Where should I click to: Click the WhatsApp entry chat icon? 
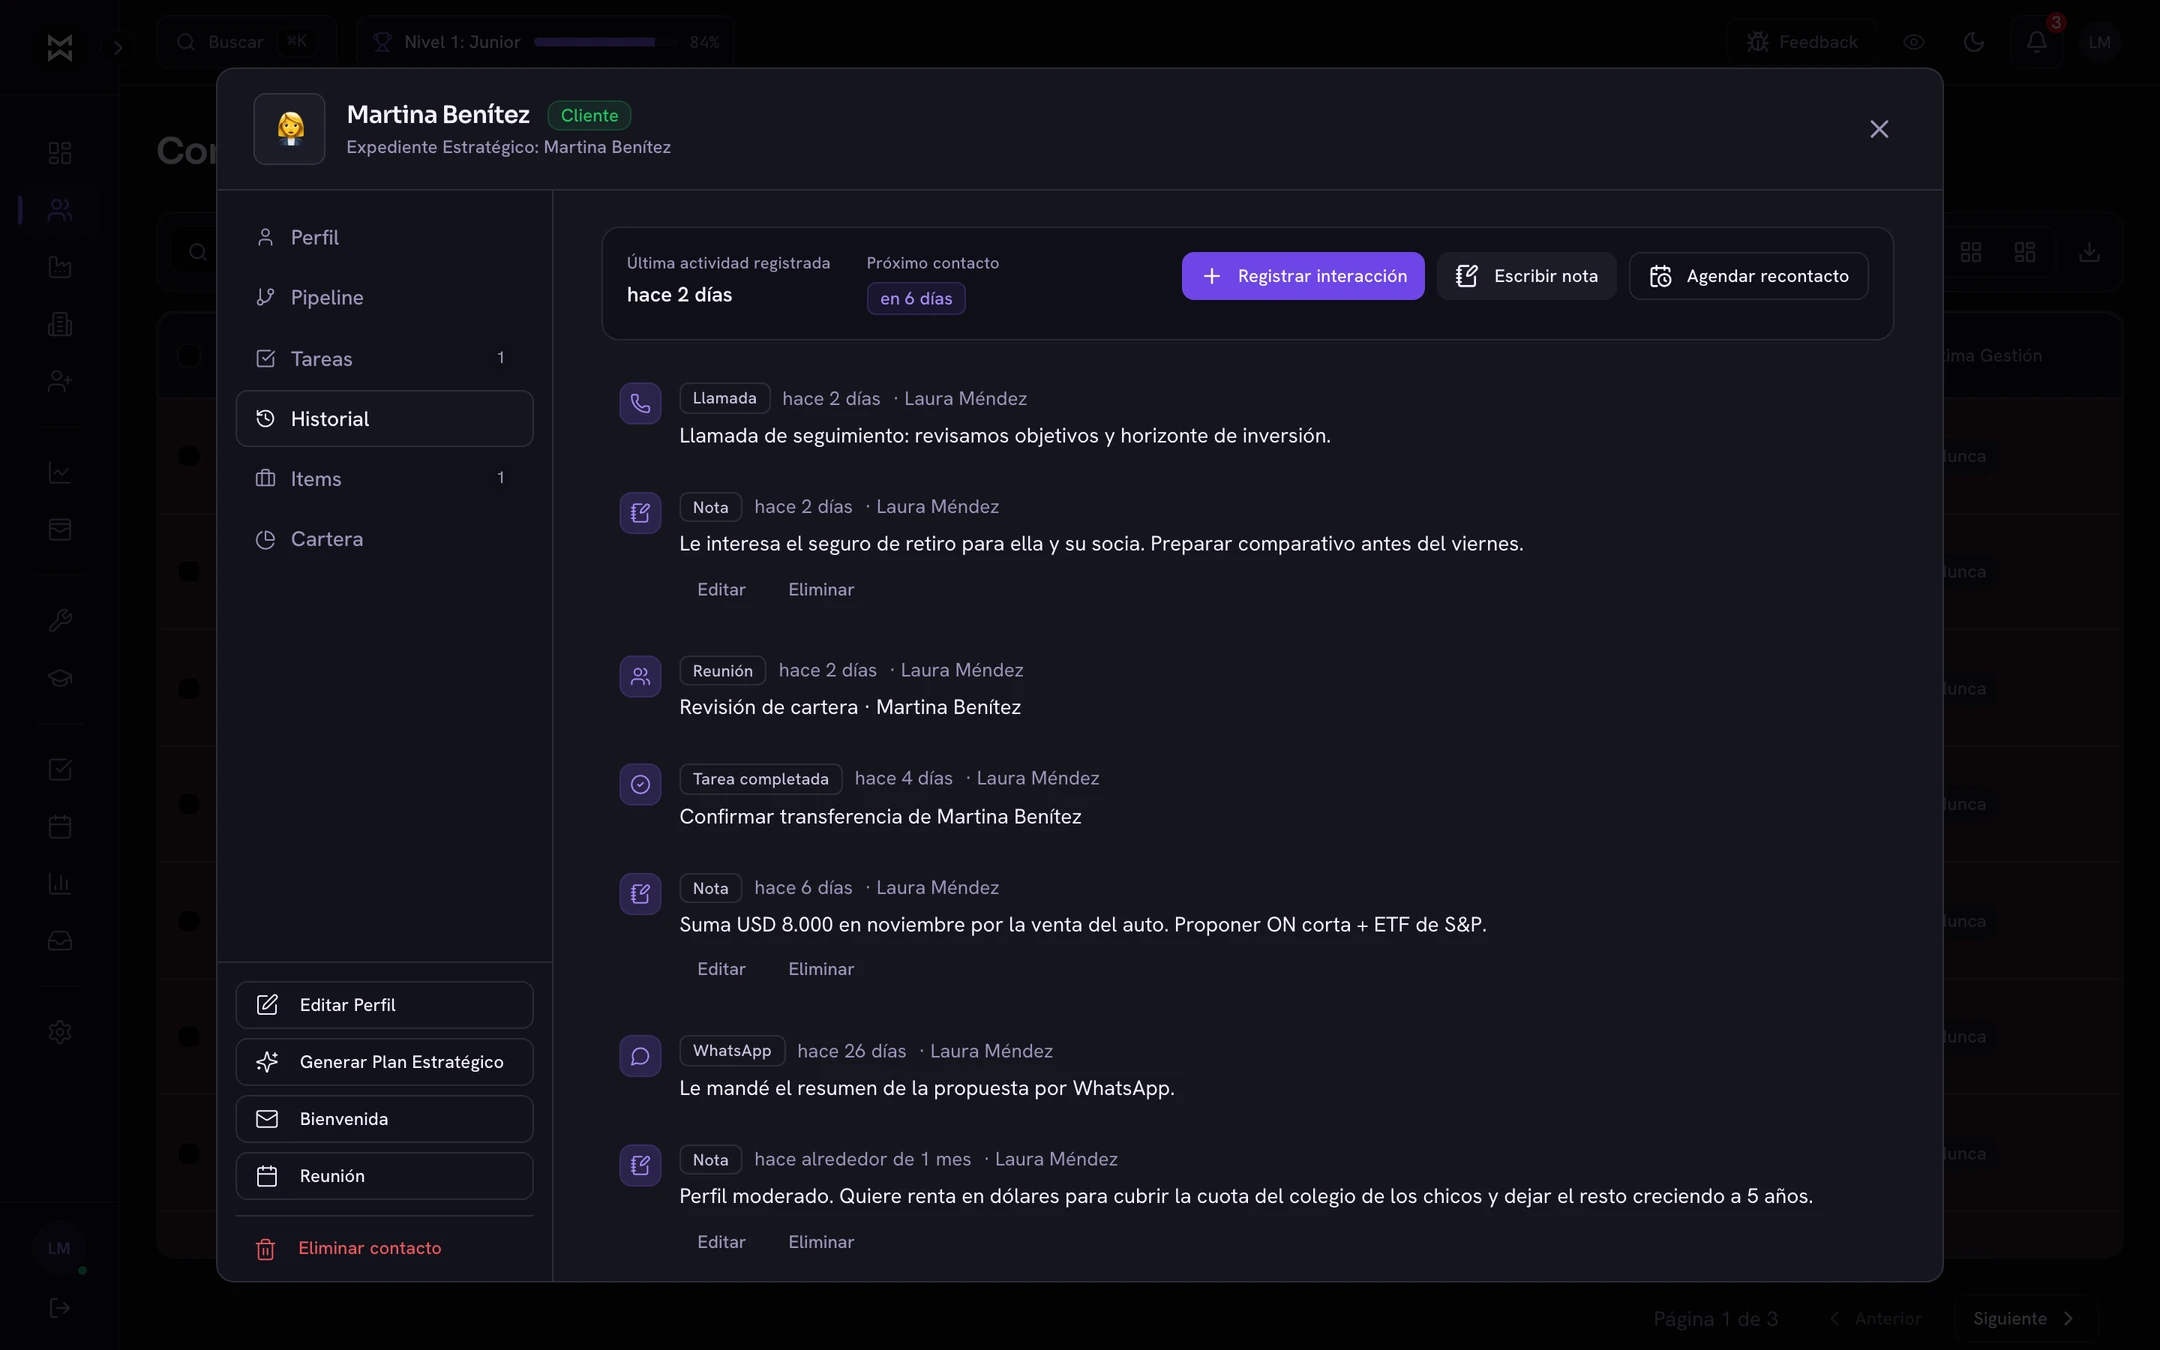640,1056
